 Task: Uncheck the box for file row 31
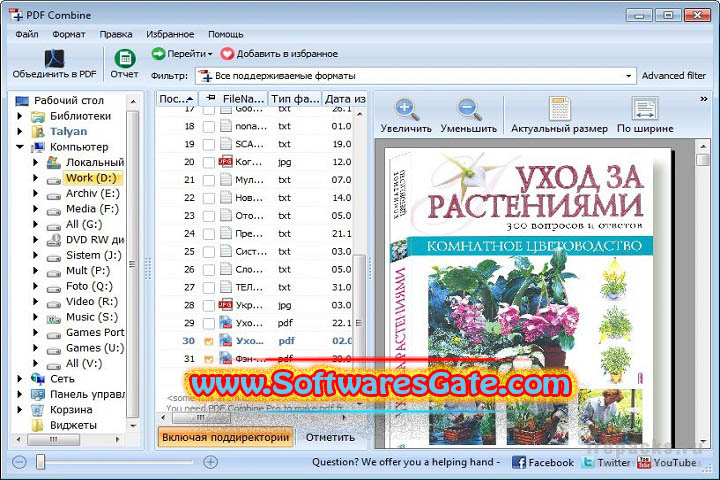point(209,359)
